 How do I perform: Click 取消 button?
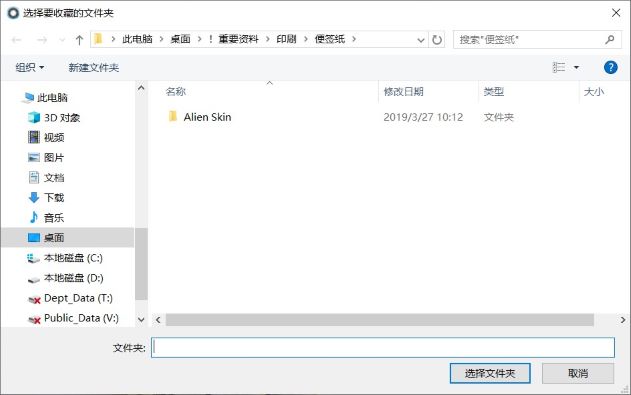(x=578, y=374)
